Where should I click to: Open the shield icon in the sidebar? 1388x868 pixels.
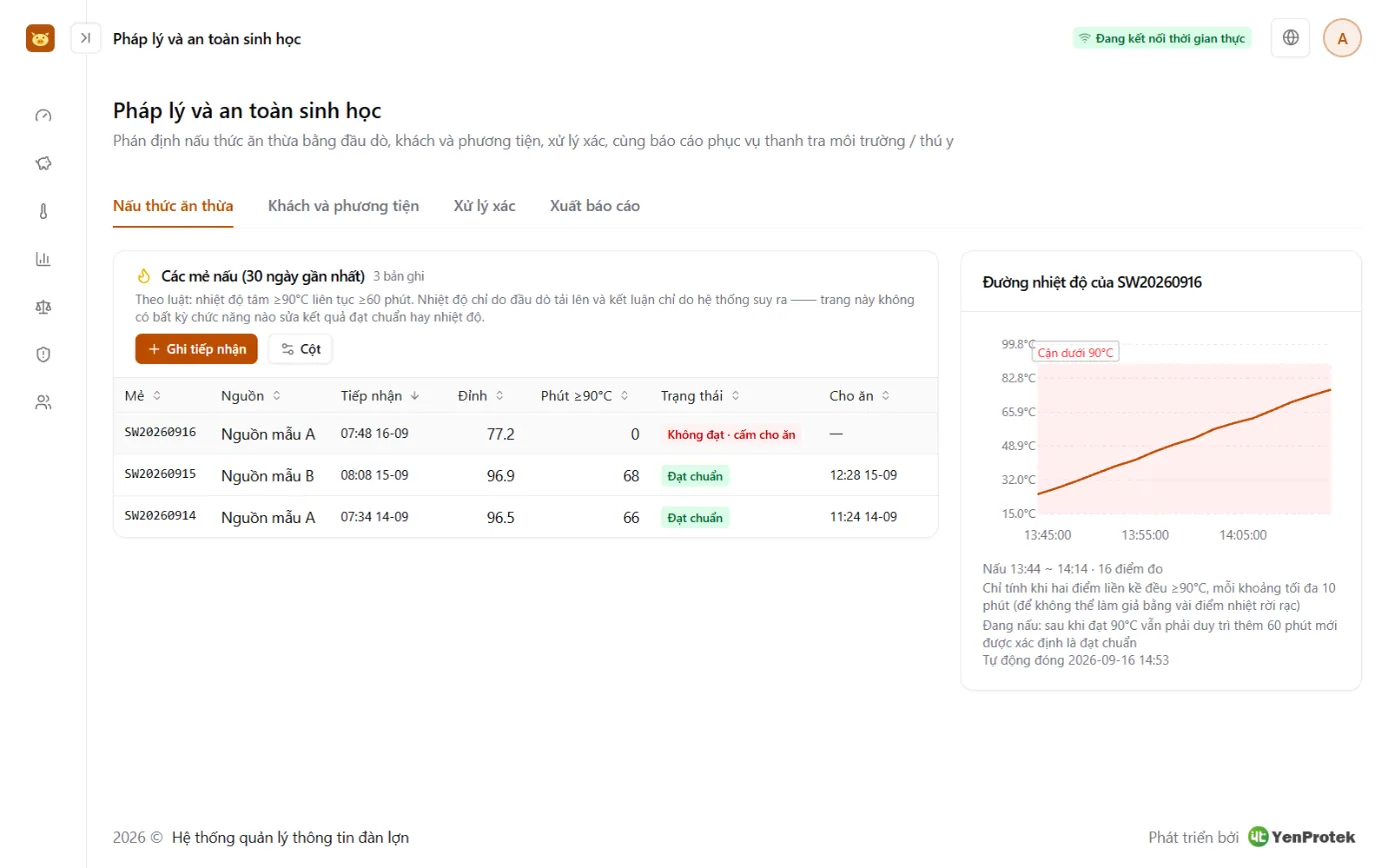(43, 354)
